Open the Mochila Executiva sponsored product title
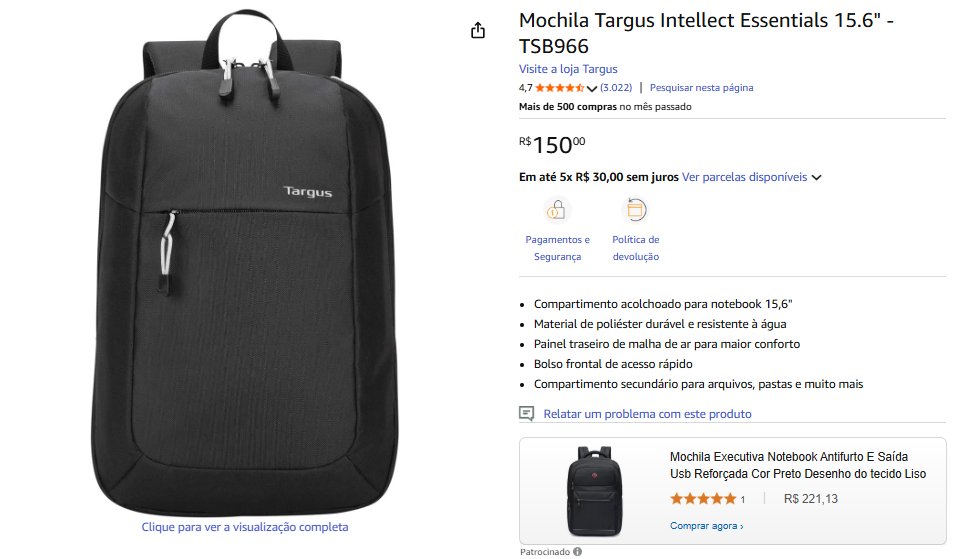Viewport: 960px width, 559px height. coord(798,465)
